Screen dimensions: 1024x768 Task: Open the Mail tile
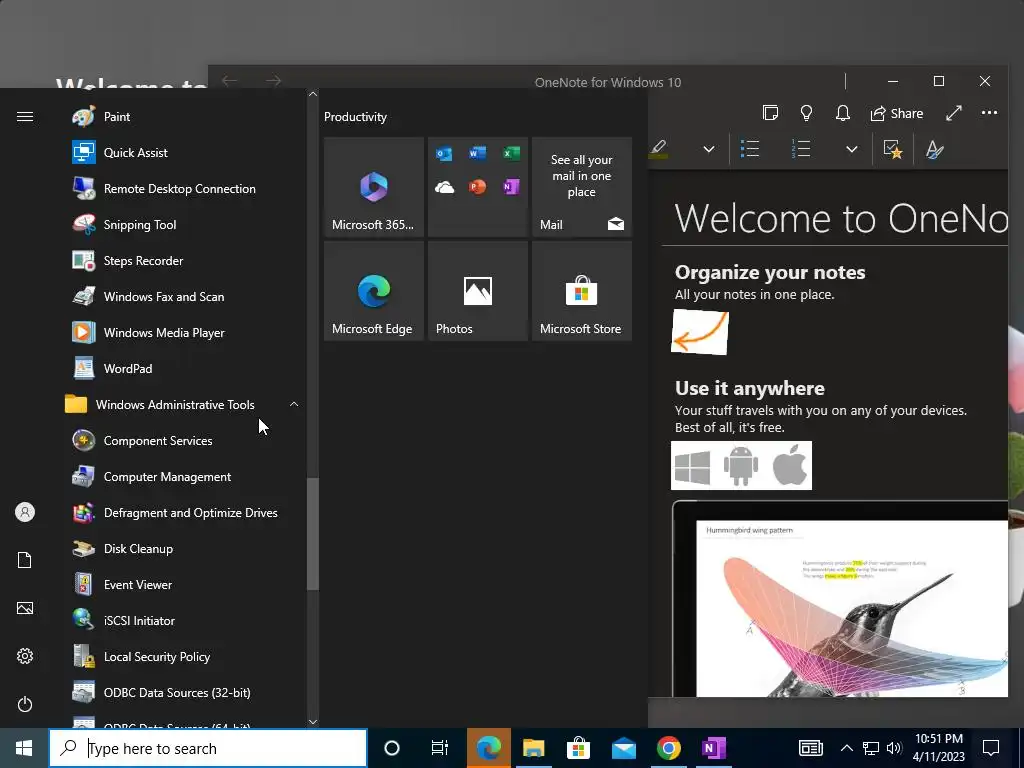[582, 187]
